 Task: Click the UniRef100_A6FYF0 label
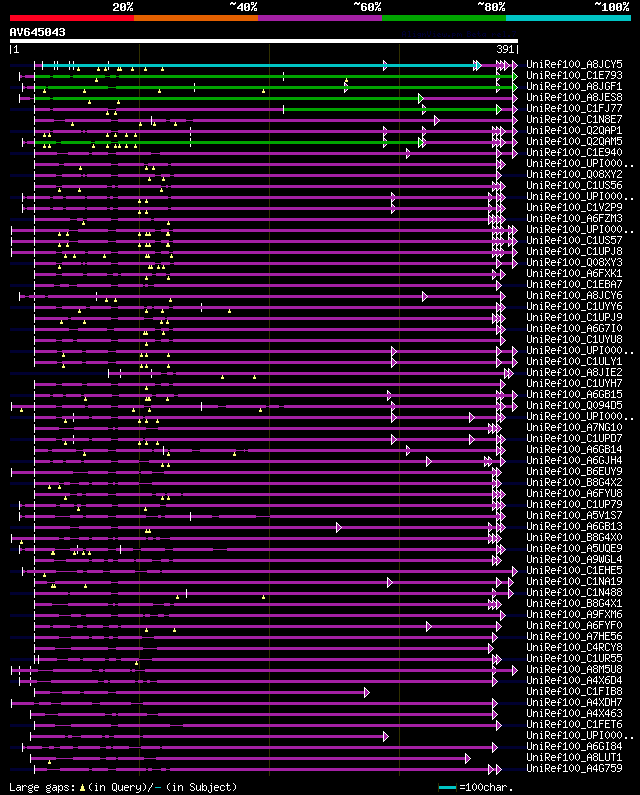click(574, 626)
